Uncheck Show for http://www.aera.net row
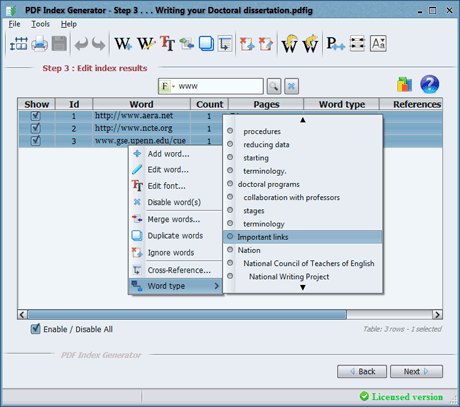 36,116
